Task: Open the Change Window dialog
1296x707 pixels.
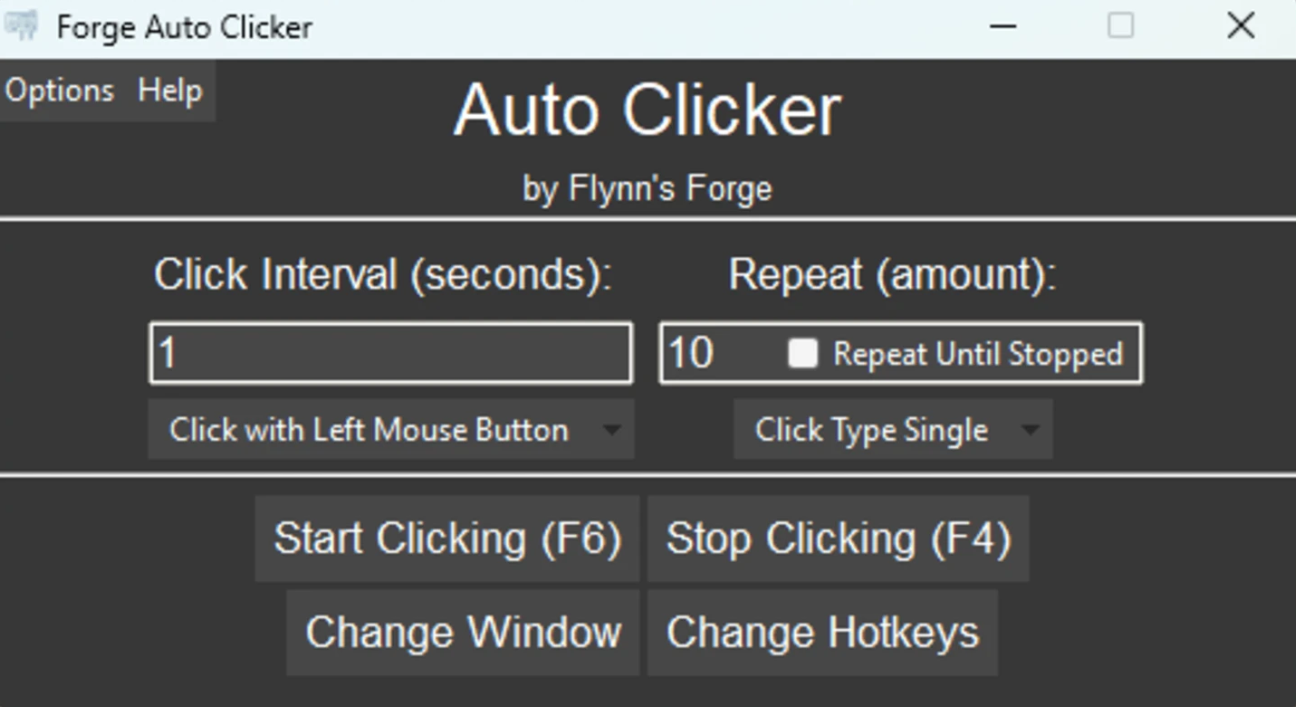Action: [x=463, y=632]
